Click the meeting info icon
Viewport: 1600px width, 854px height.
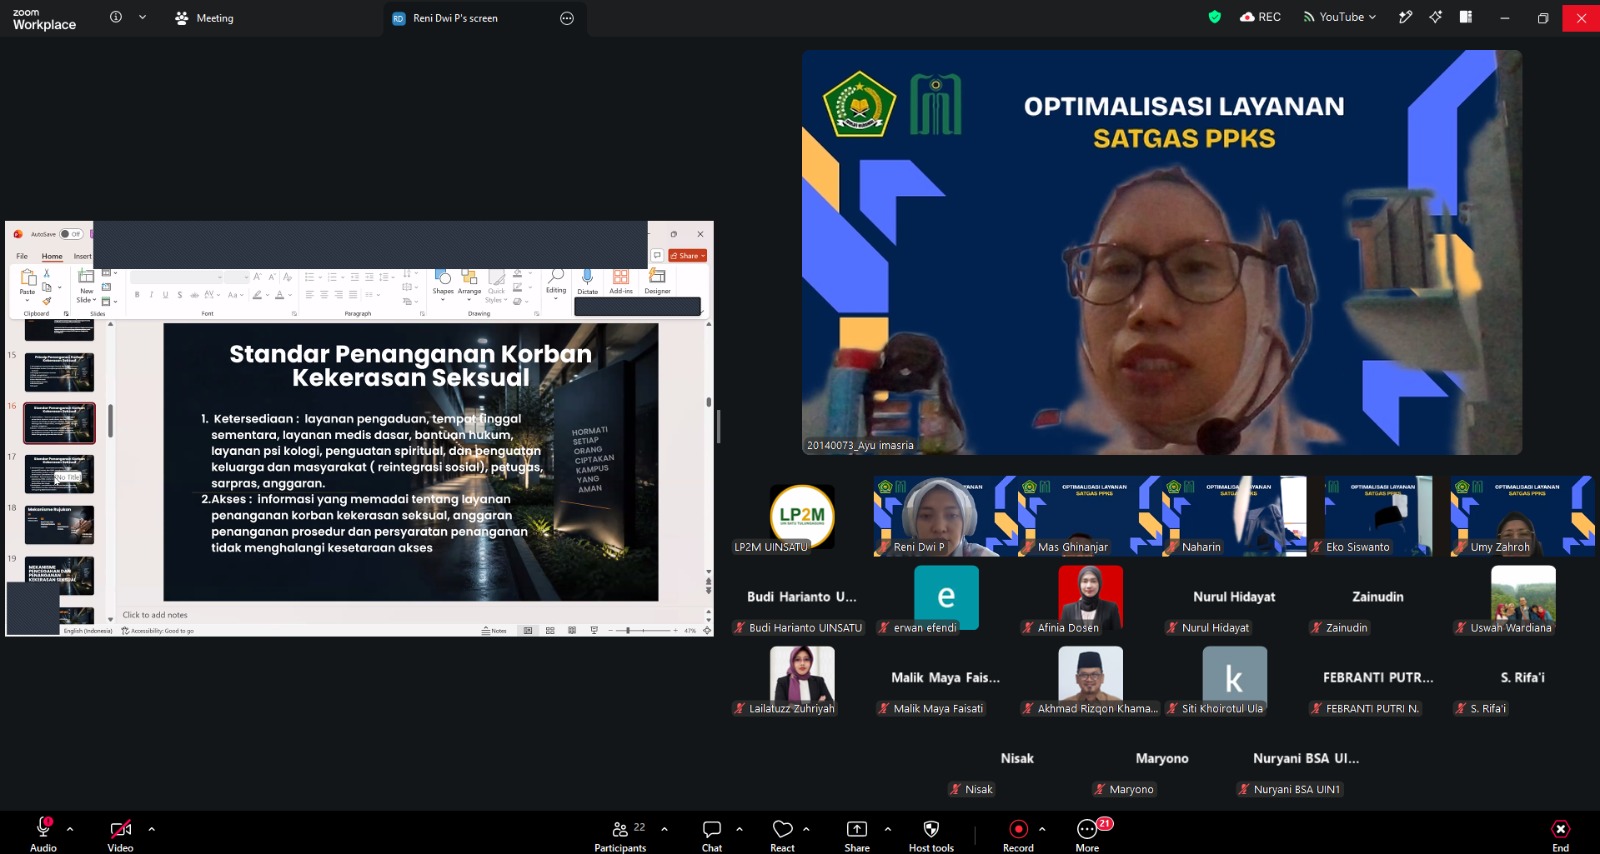click(x=116, y=17)
